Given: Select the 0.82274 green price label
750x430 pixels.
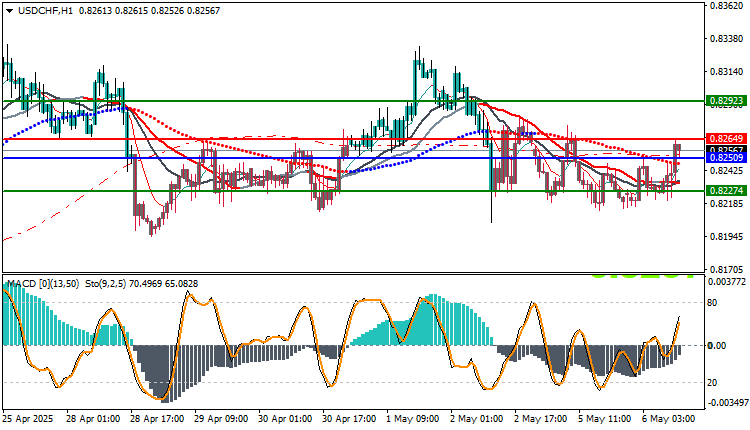Looking at the screenshot, I should click(x=726, y=190).
